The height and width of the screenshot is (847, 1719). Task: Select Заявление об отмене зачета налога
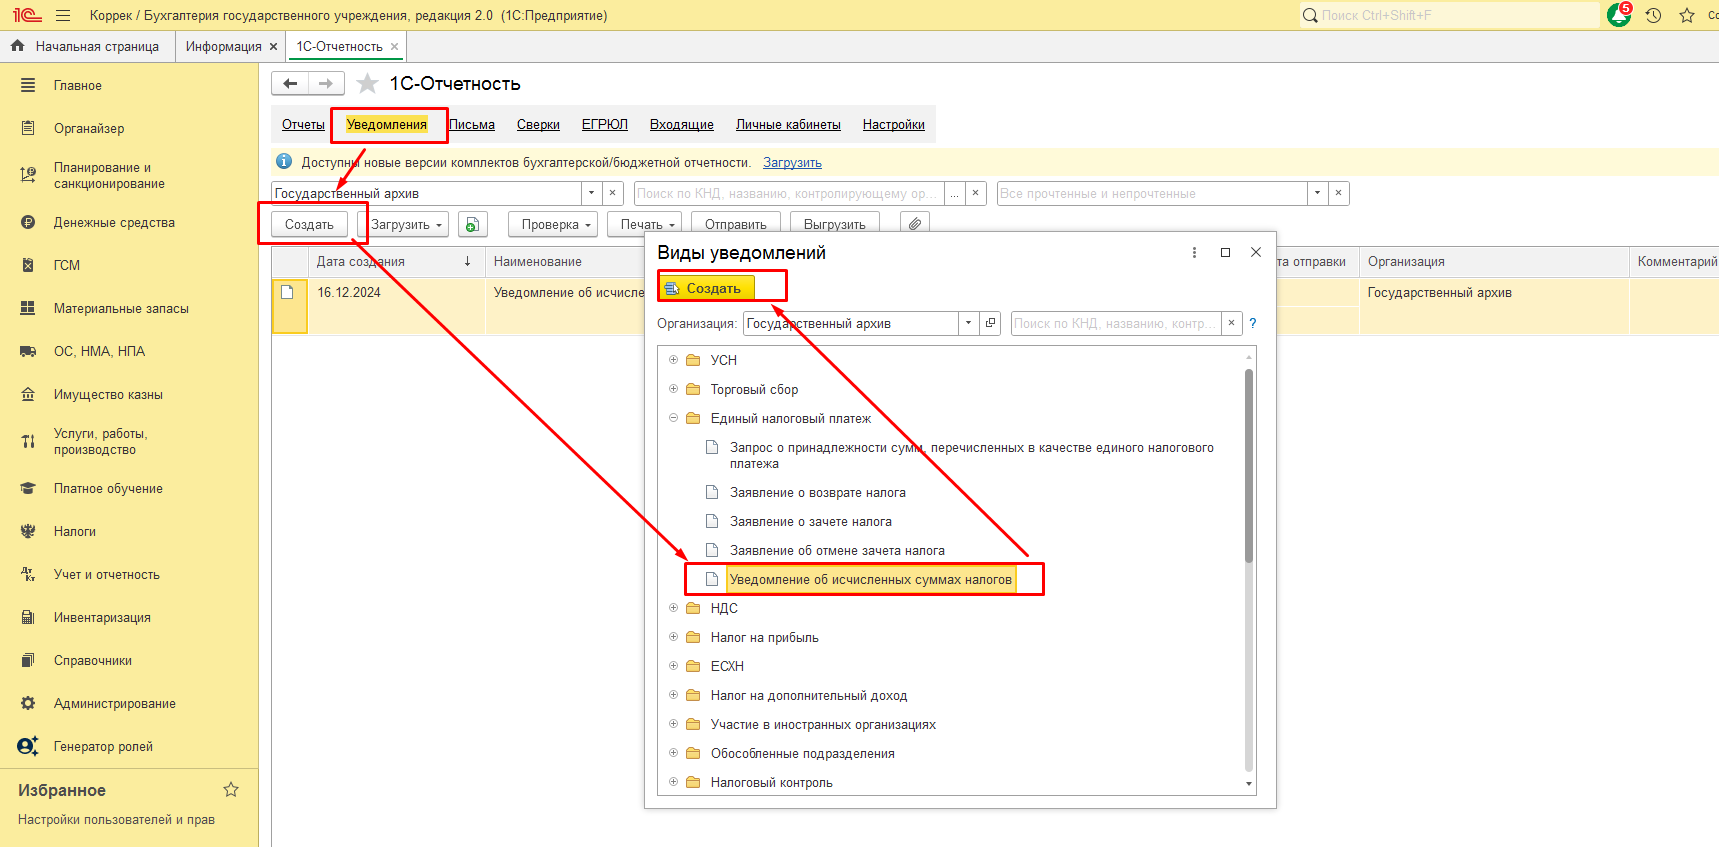pos(837,550)
